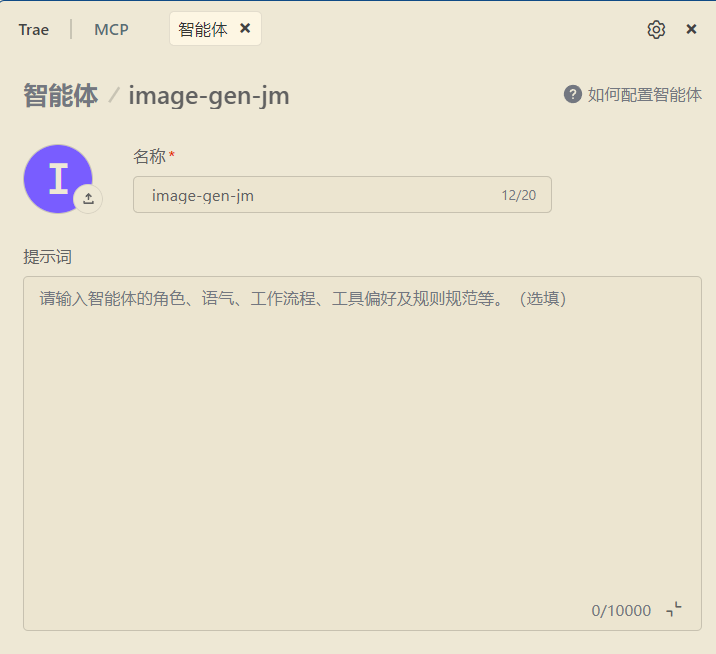Screen dimensions: 716x654
Task: Open 如何配置智能体 help link
Action: tap(644, 95)
